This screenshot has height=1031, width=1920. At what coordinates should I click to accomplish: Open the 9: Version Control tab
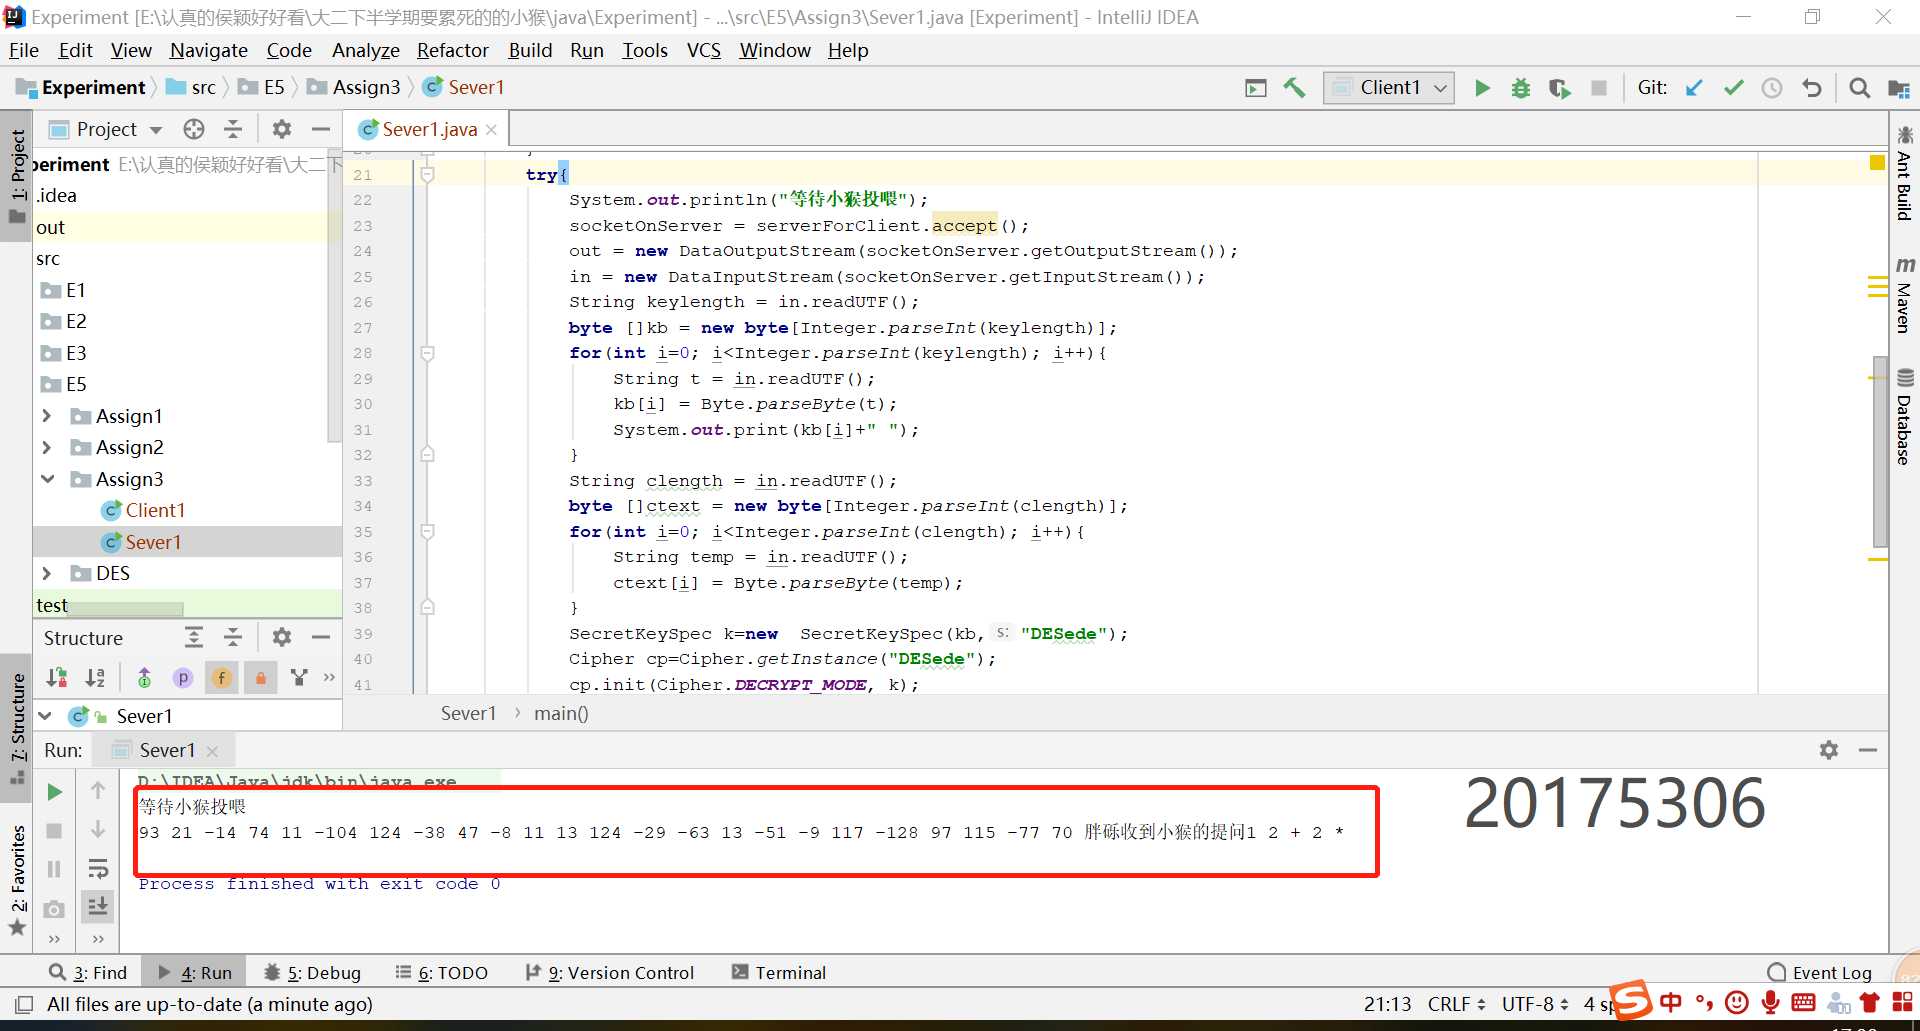[x=610, y=972]
